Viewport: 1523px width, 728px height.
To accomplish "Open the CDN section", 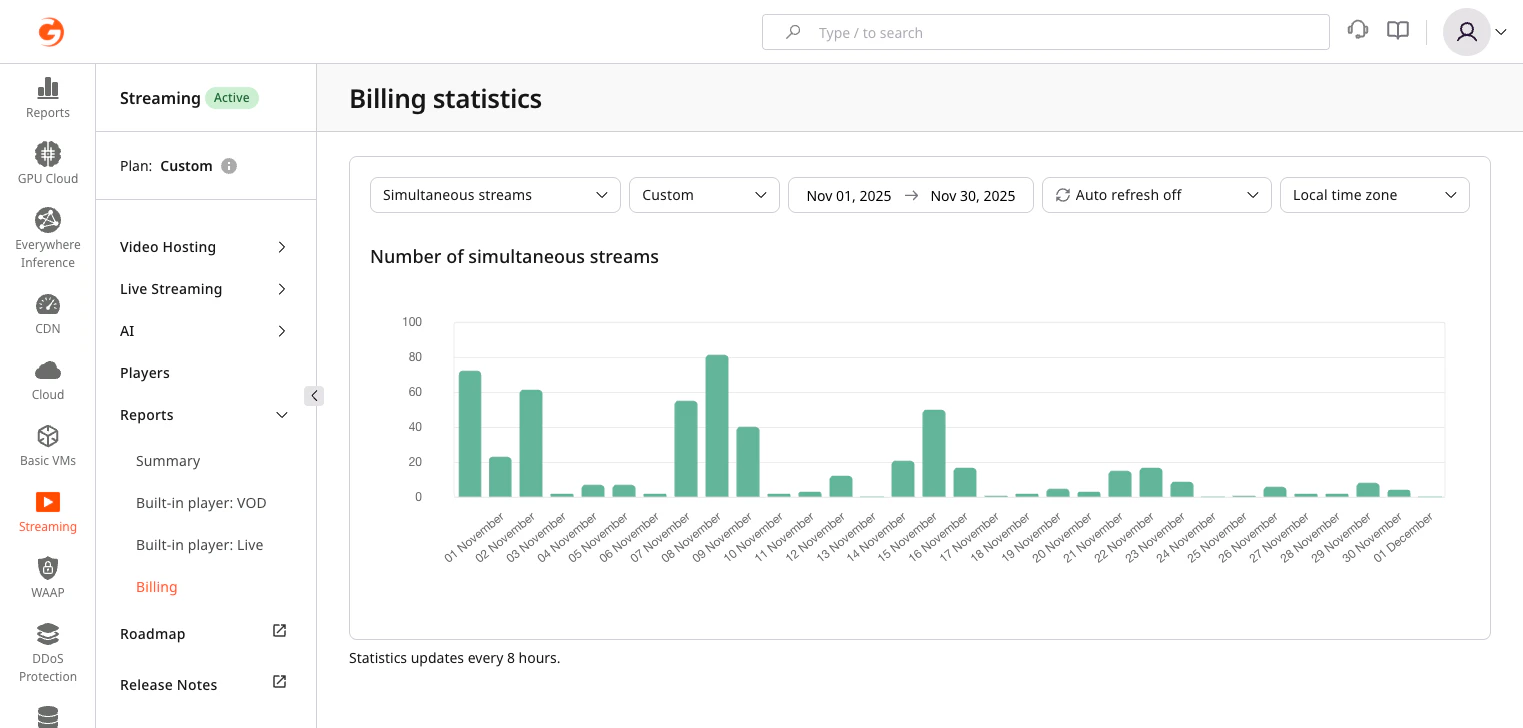I will click(47, 312).
